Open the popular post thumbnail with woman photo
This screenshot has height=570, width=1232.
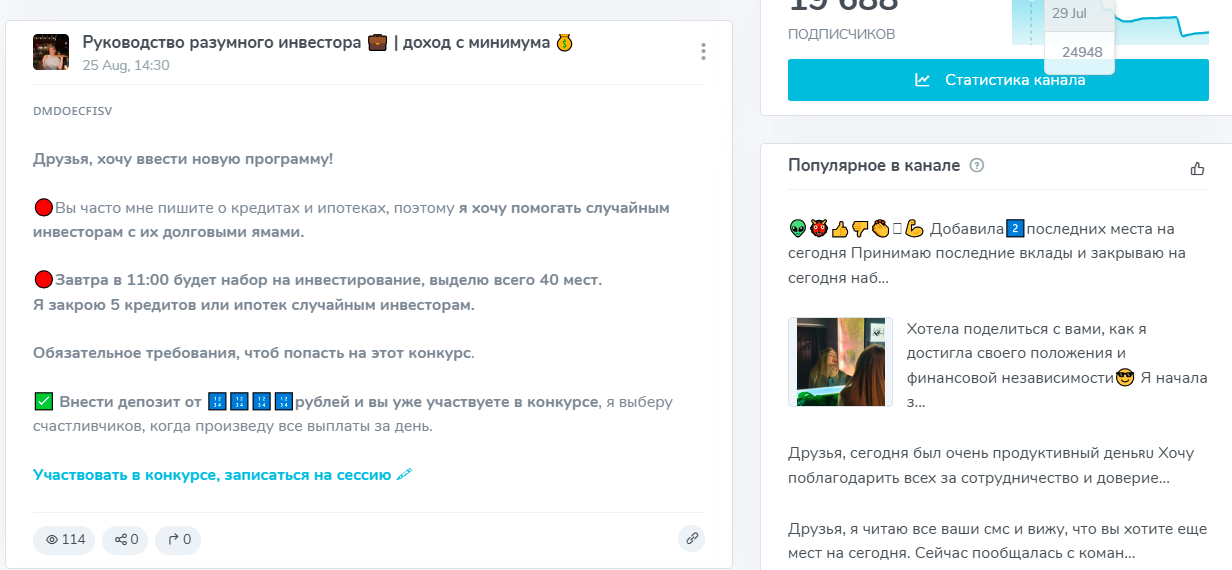click(x=838, y=361)
